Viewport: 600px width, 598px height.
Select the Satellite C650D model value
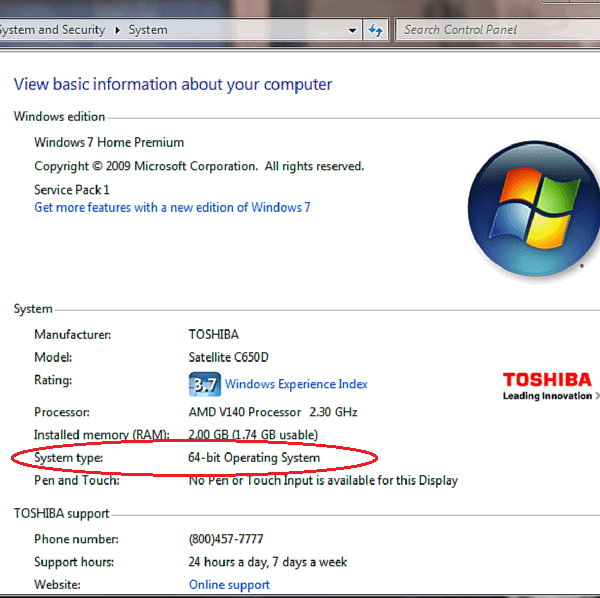(x=228, y=357)
